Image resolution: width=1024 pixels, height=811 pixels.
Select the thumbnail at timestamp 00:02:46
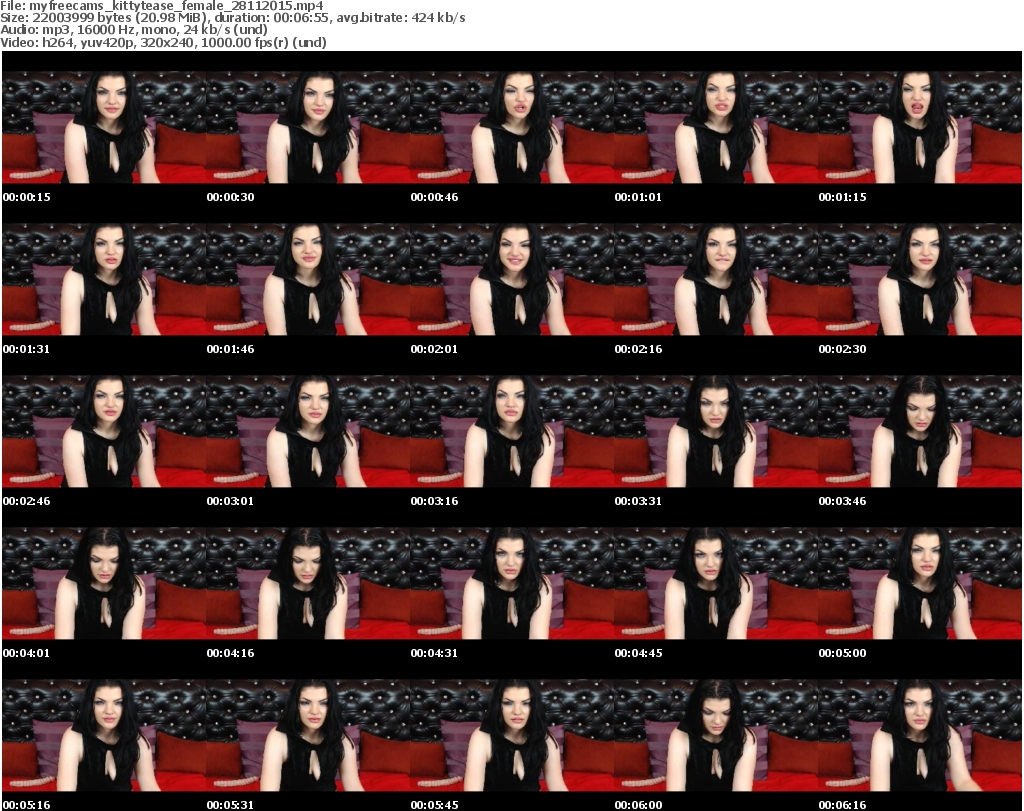(x=104, y=432)
